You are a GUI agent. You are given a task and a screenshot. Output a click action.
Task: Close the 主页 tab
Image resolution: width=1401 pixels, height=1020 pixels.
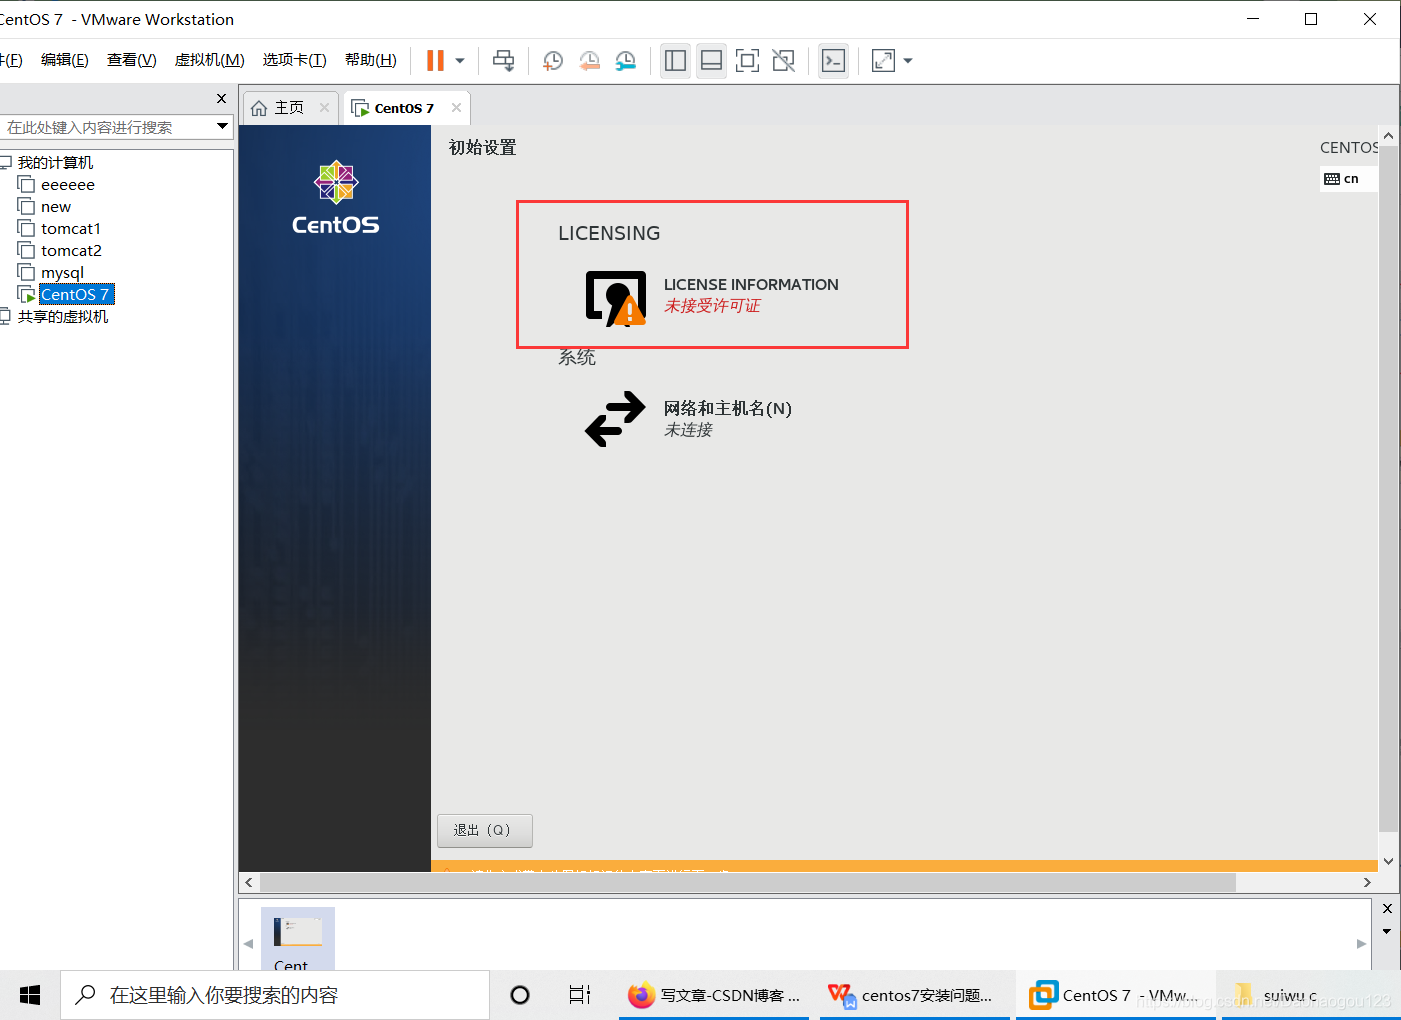pos(324,108)
